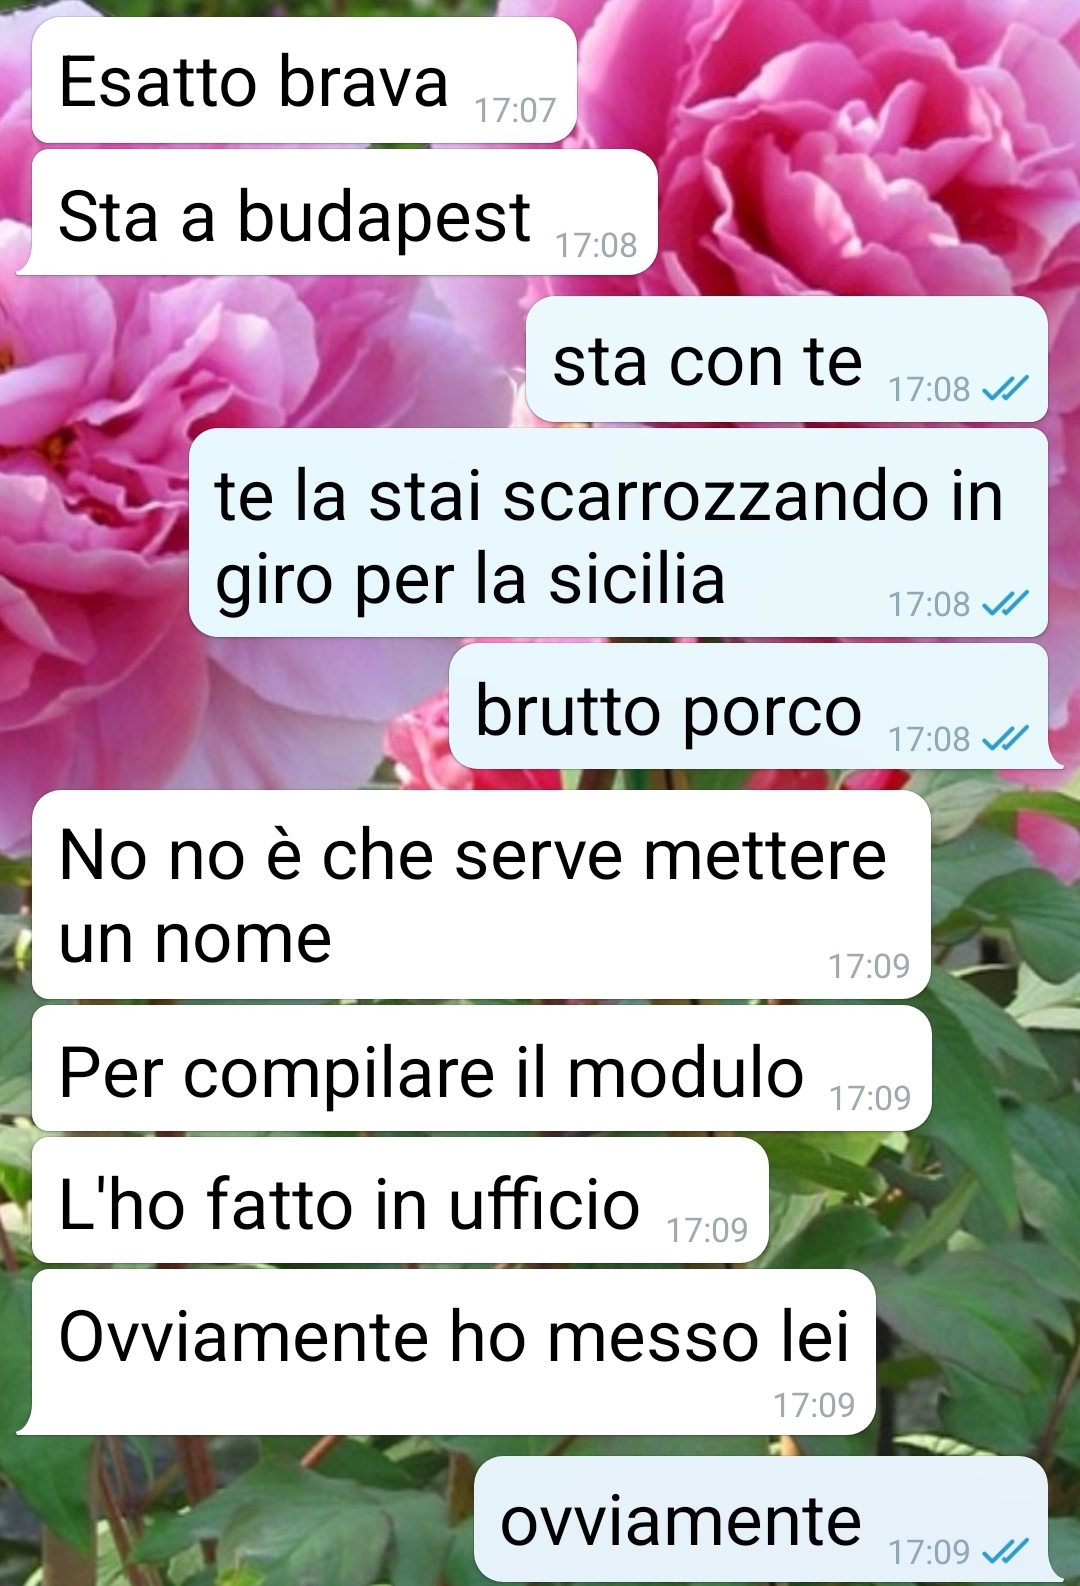
Task: Select 'No no è che serve mettere' message
Action: click(481, 895)
